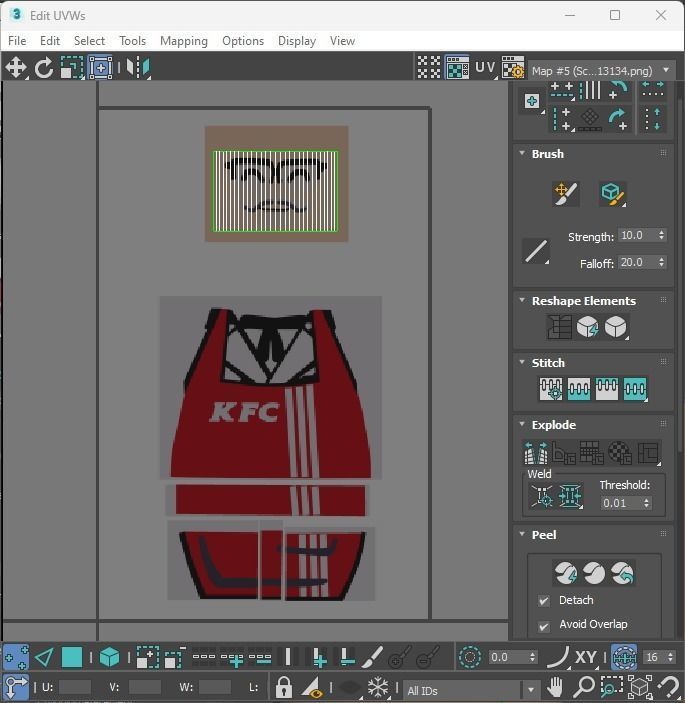Click the Mirror horizontal tool
Viewport: 685px width, 703px height.
click(x=138, y=68)
